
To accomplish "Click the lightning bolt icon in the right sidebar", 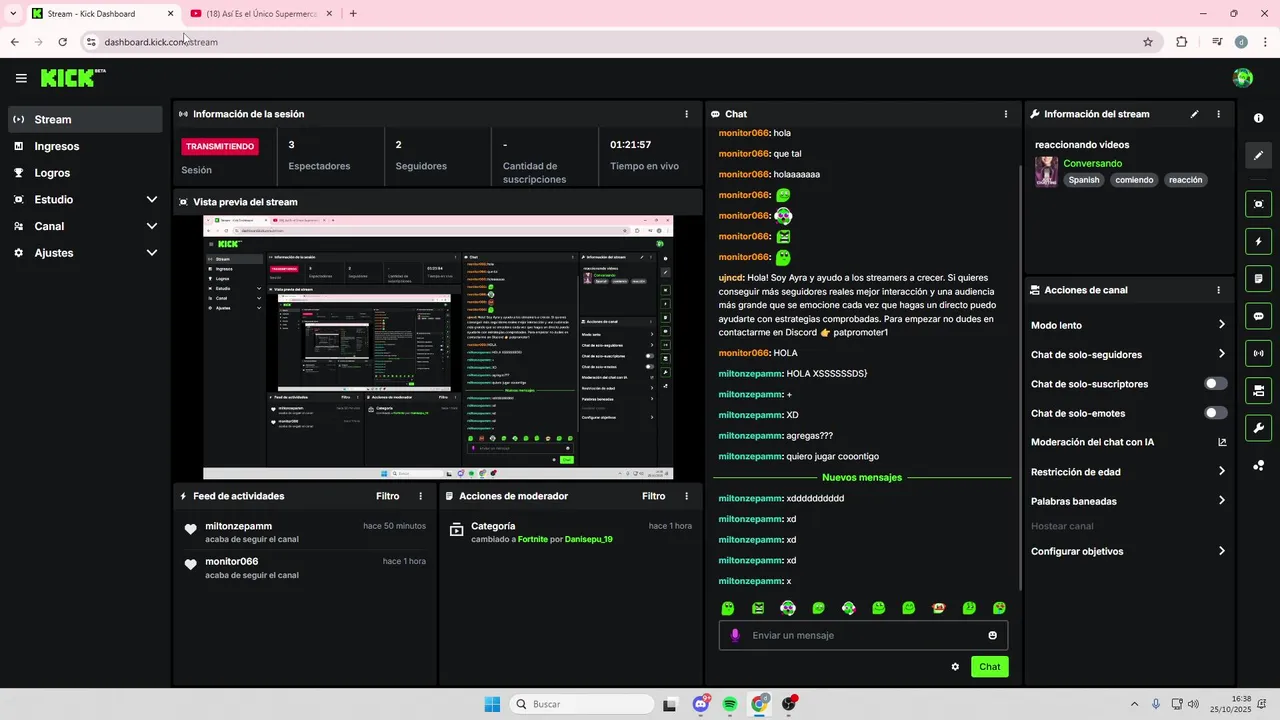I will tap(1258, 241).
